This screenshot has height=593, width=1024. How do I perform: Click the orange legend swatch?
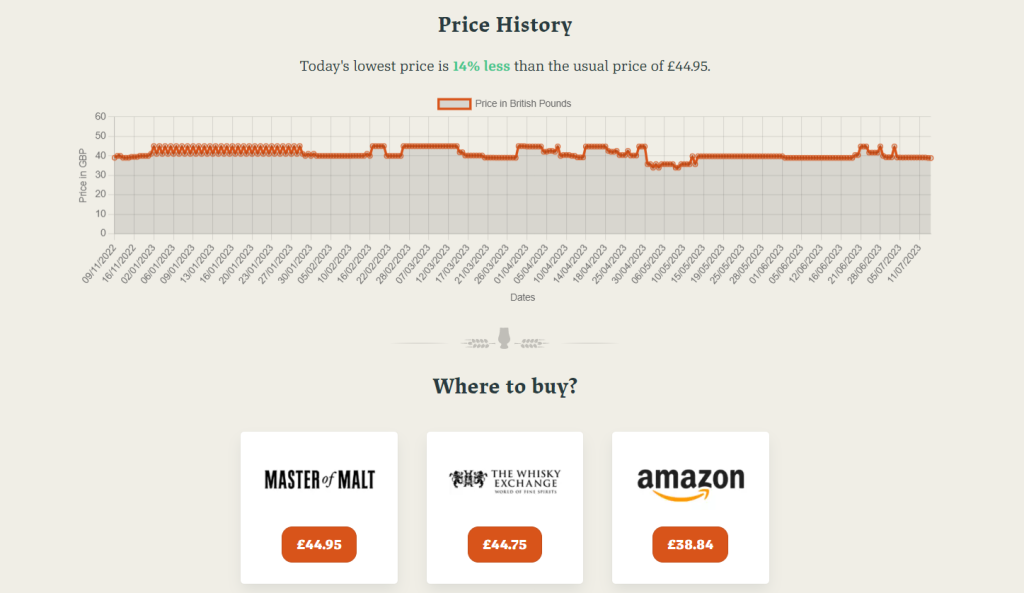click(x=454, y=103)
